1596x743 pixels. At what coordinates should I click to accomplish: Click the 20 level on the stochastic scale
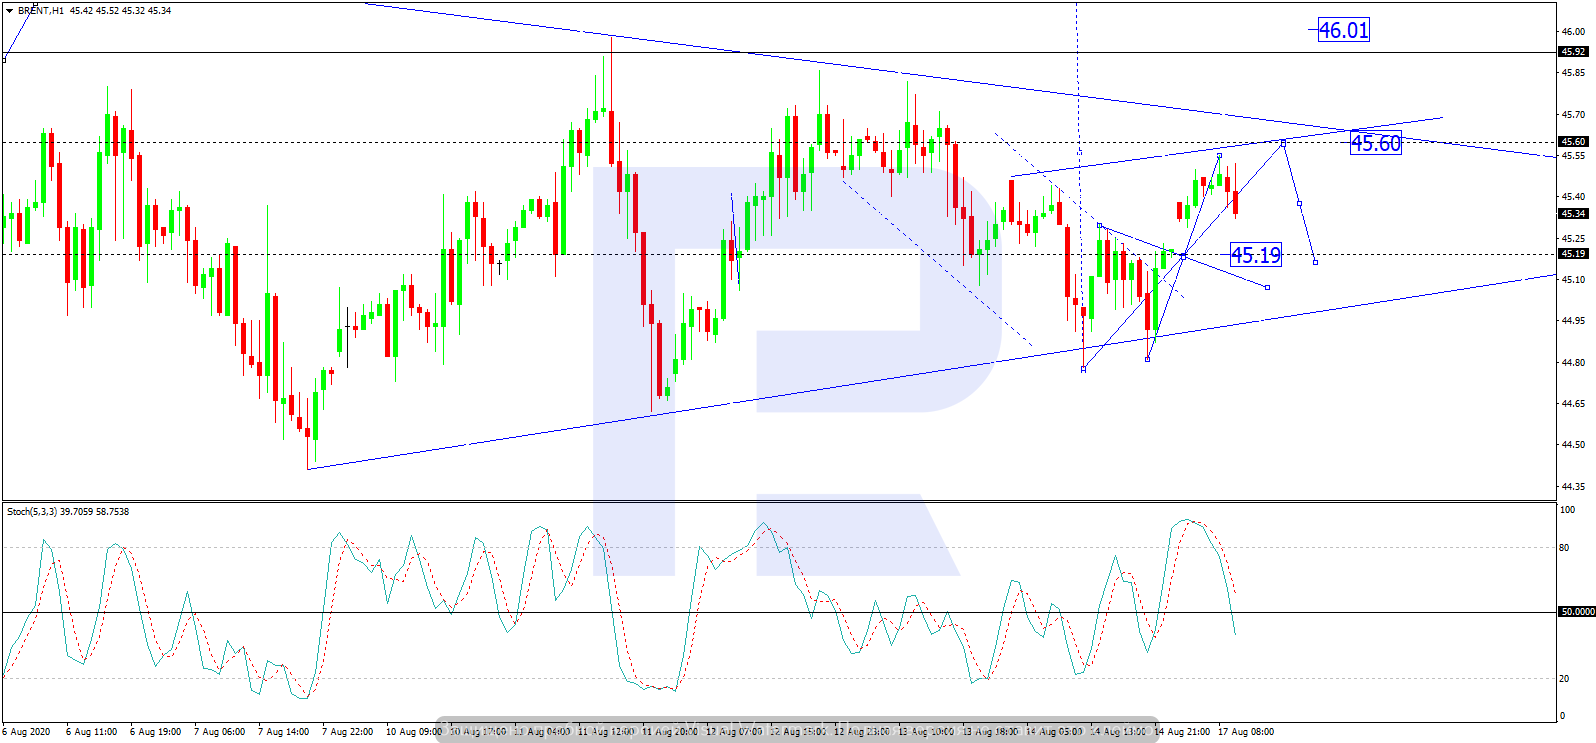click(1565, 678)
